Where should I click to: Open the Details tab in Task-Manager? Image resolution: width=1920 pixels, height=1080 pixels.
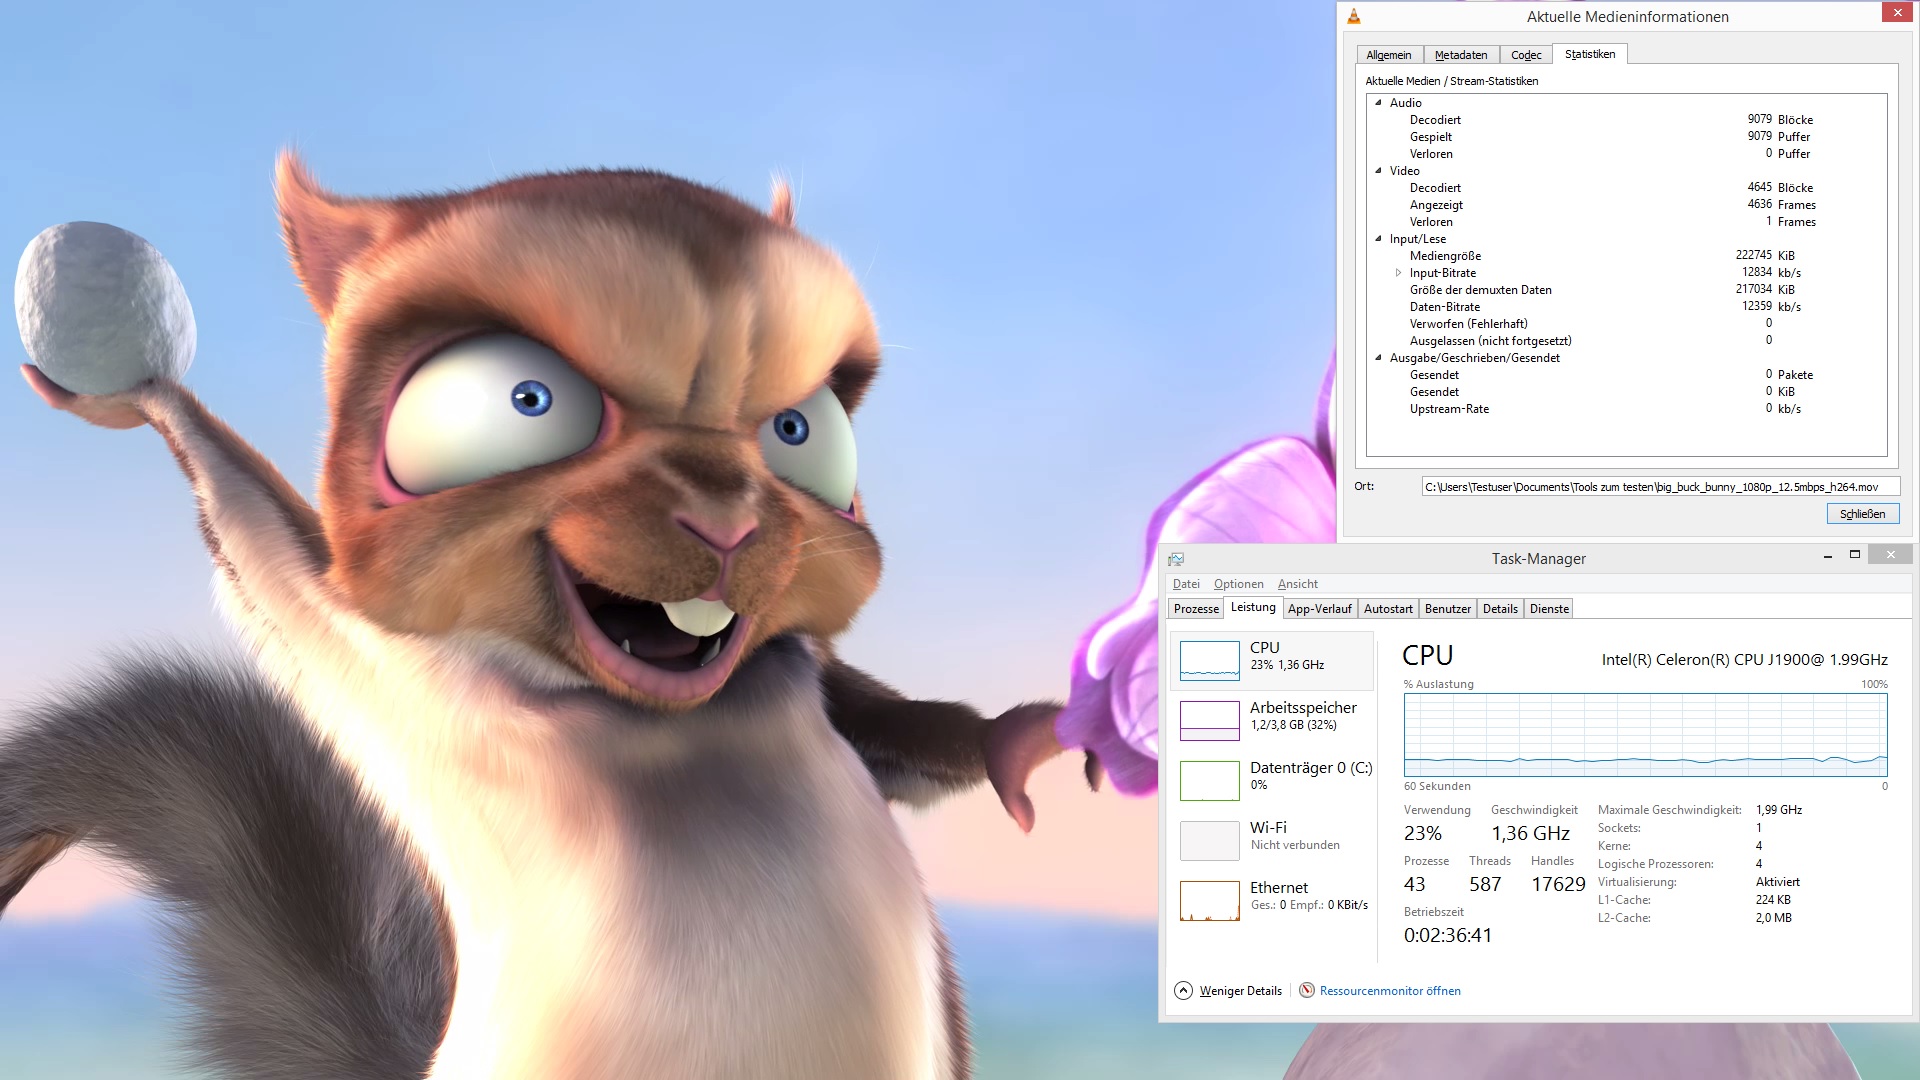(x=1500, y=609)
